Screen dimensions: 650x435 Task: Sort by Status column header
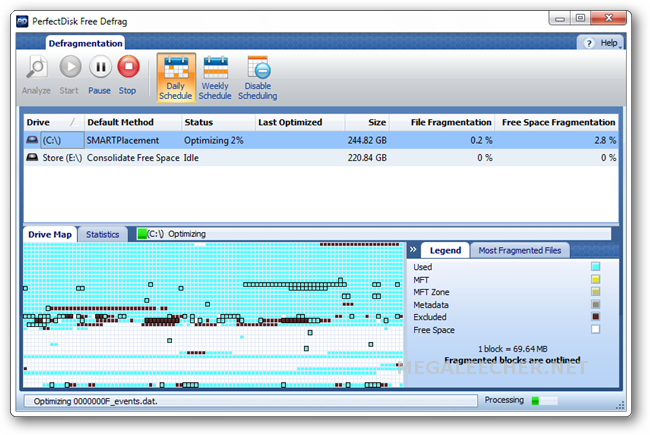coord(218,122)
